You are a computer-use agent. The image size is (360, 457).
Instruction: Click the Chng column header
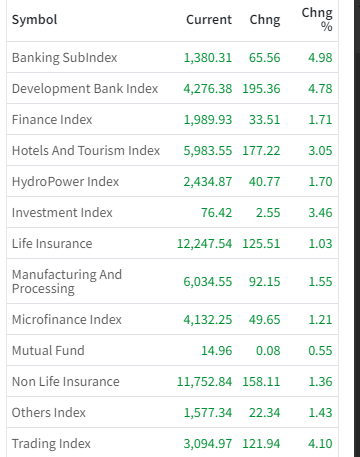click(265, 20)
